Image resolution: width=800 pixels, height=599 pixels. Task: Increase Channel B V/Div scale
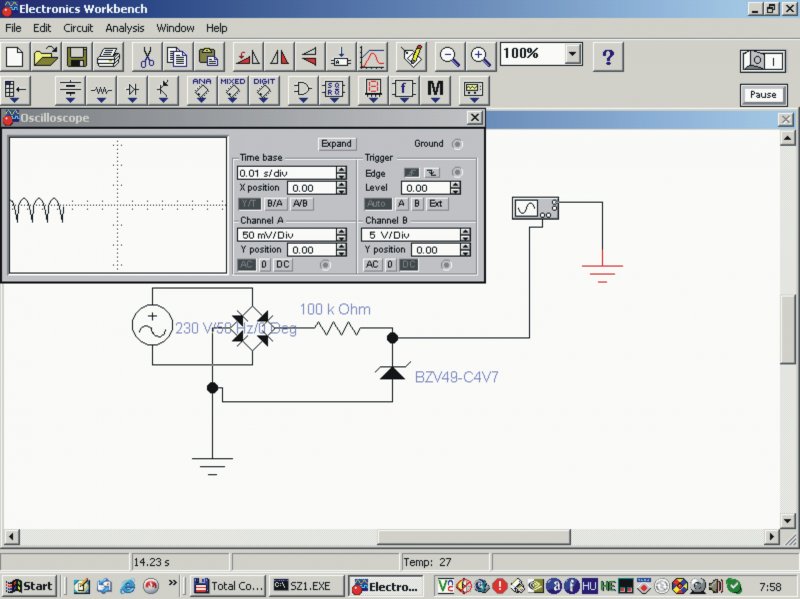click(x=465, y=231)
